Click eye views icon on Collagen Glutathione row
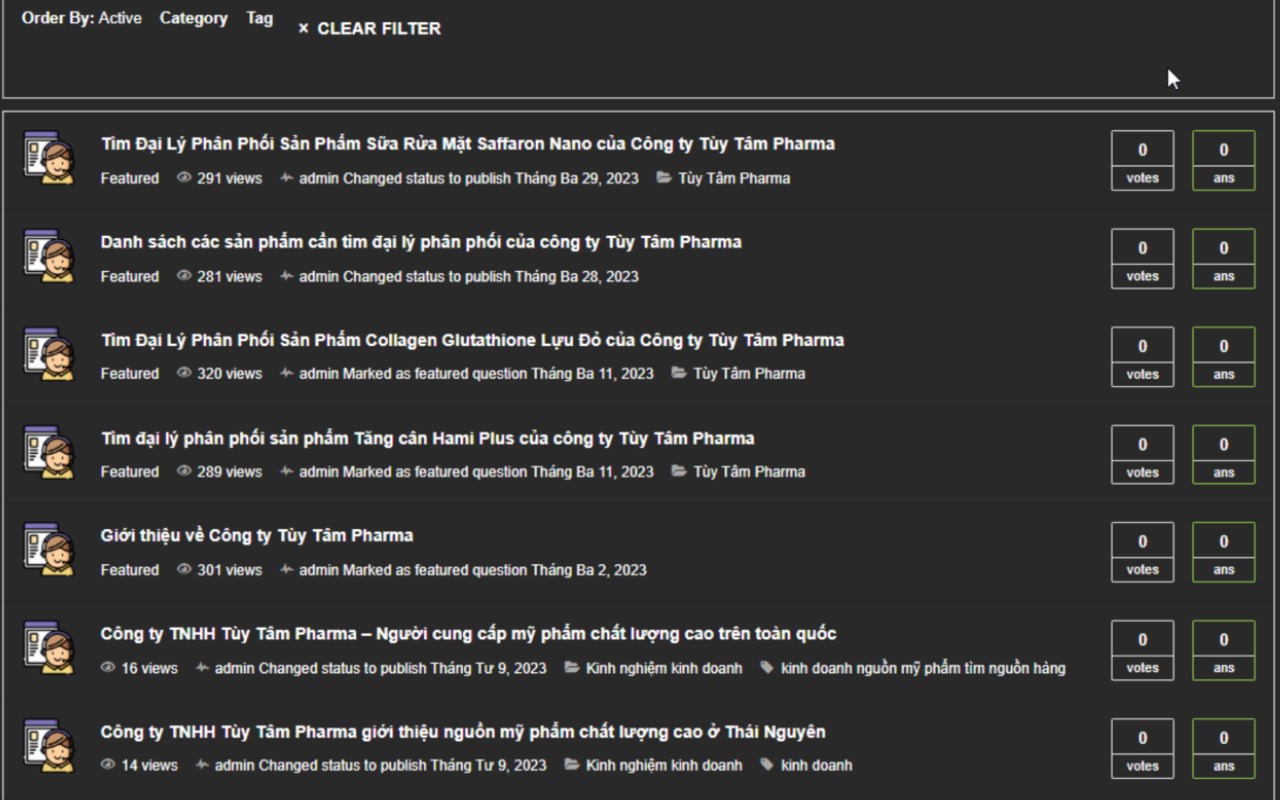Viewport: 1280px width, 800px height. 184,373
